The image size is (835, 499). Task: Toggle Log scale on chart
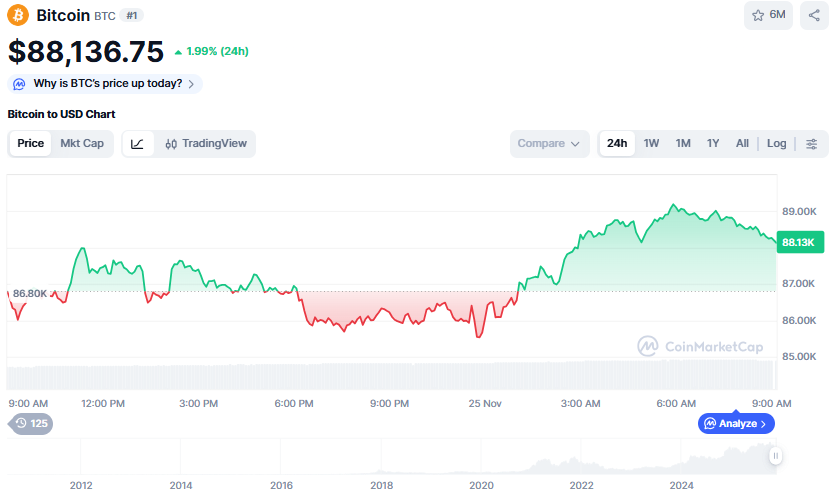(x=777, y=144)
